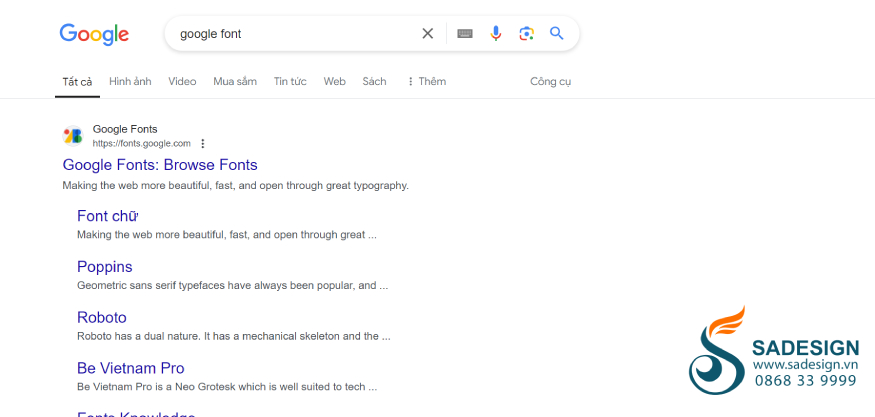Image resolution: width=875 pixels, height=417 pixels.
Task: Open the three-dot menu beside fonts.google.com
Action: click(203, 143)
